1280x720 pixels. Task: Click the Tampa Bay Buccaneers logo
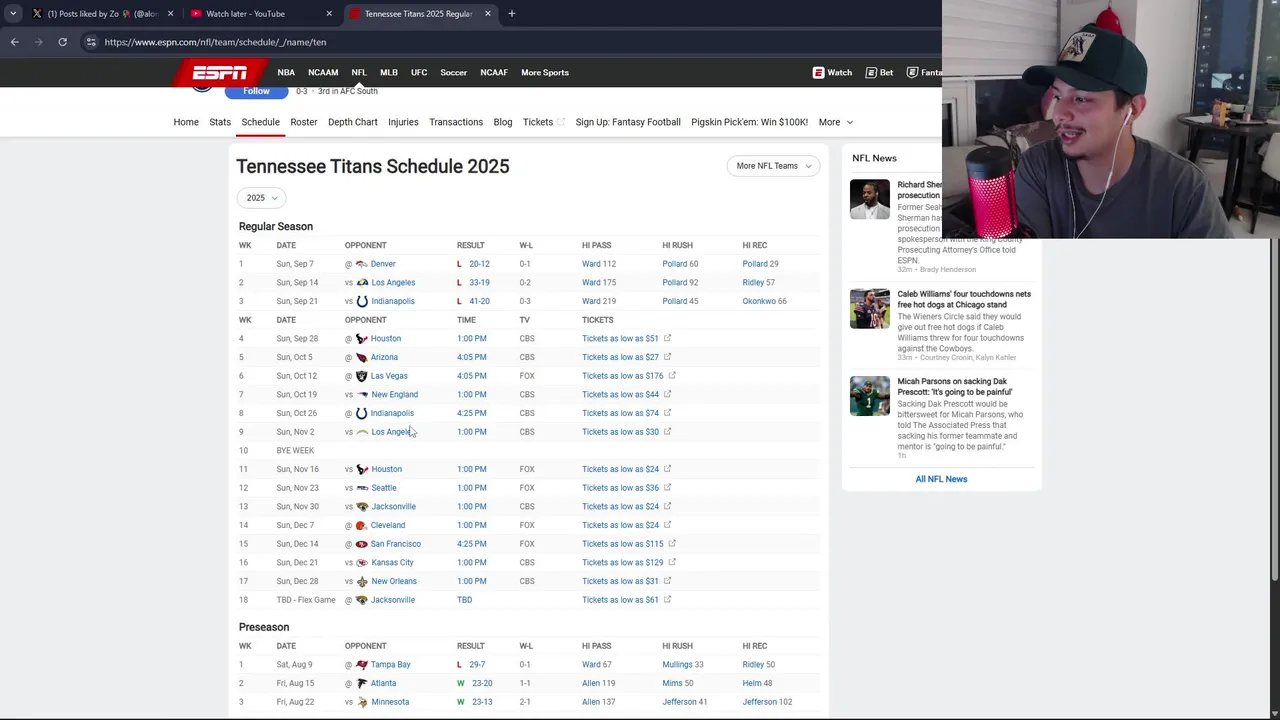362,664
